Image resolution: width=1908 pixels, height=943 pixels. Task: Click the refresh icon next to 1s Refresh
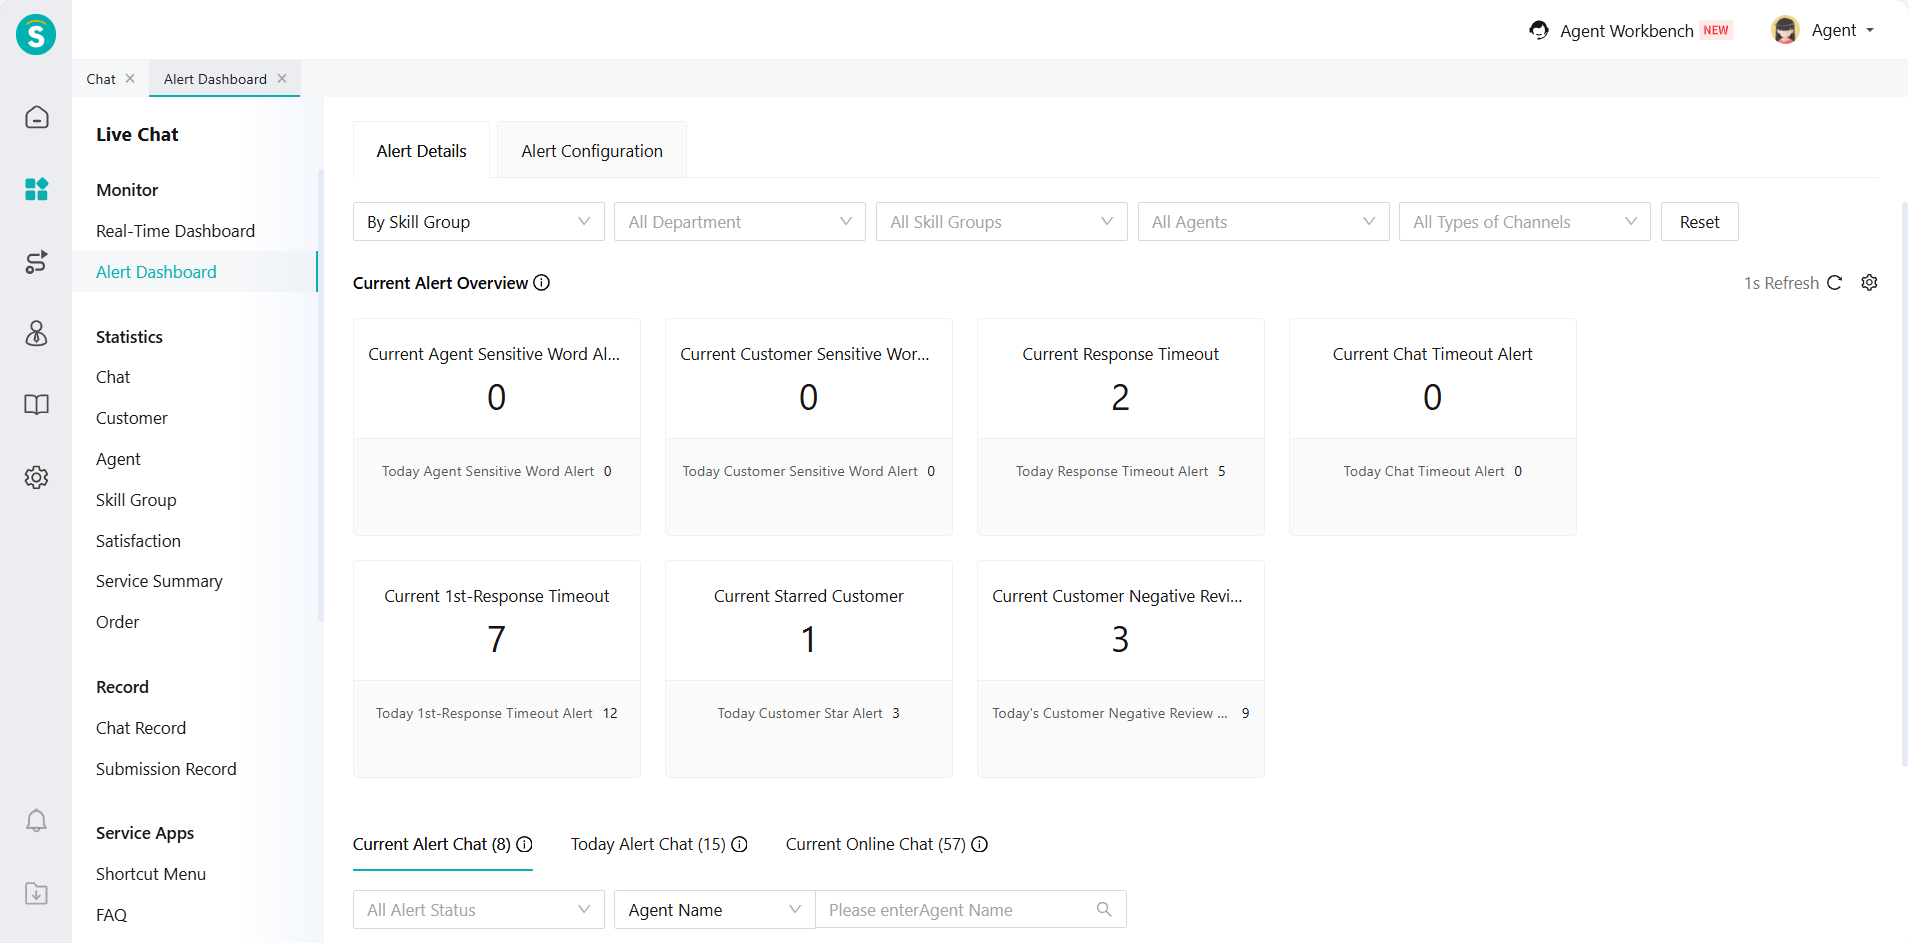1834,283
